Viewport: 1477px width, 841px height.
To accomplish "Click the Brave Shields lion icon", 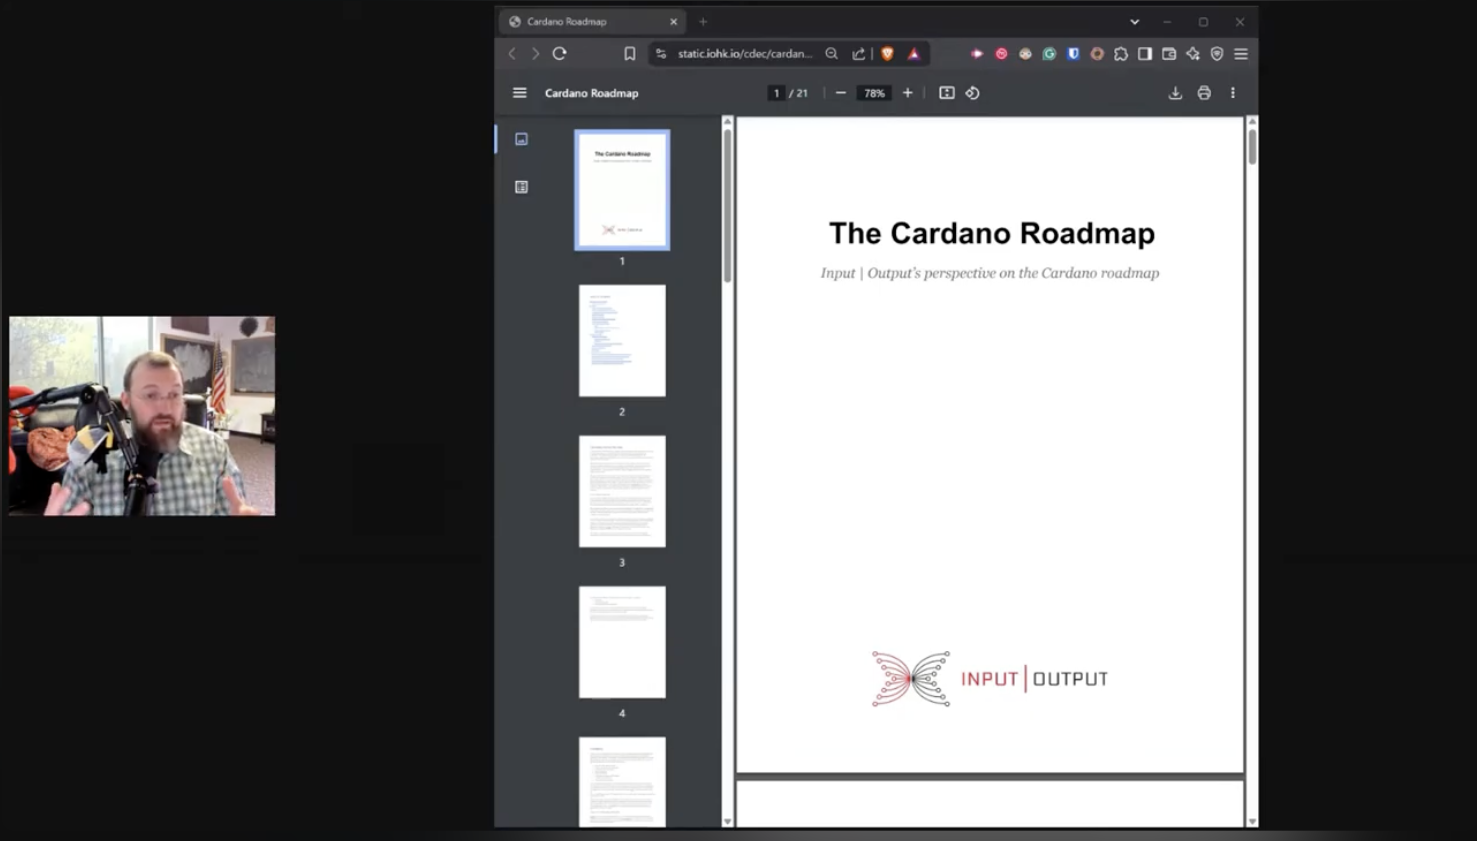I will (x=887, y=54).
